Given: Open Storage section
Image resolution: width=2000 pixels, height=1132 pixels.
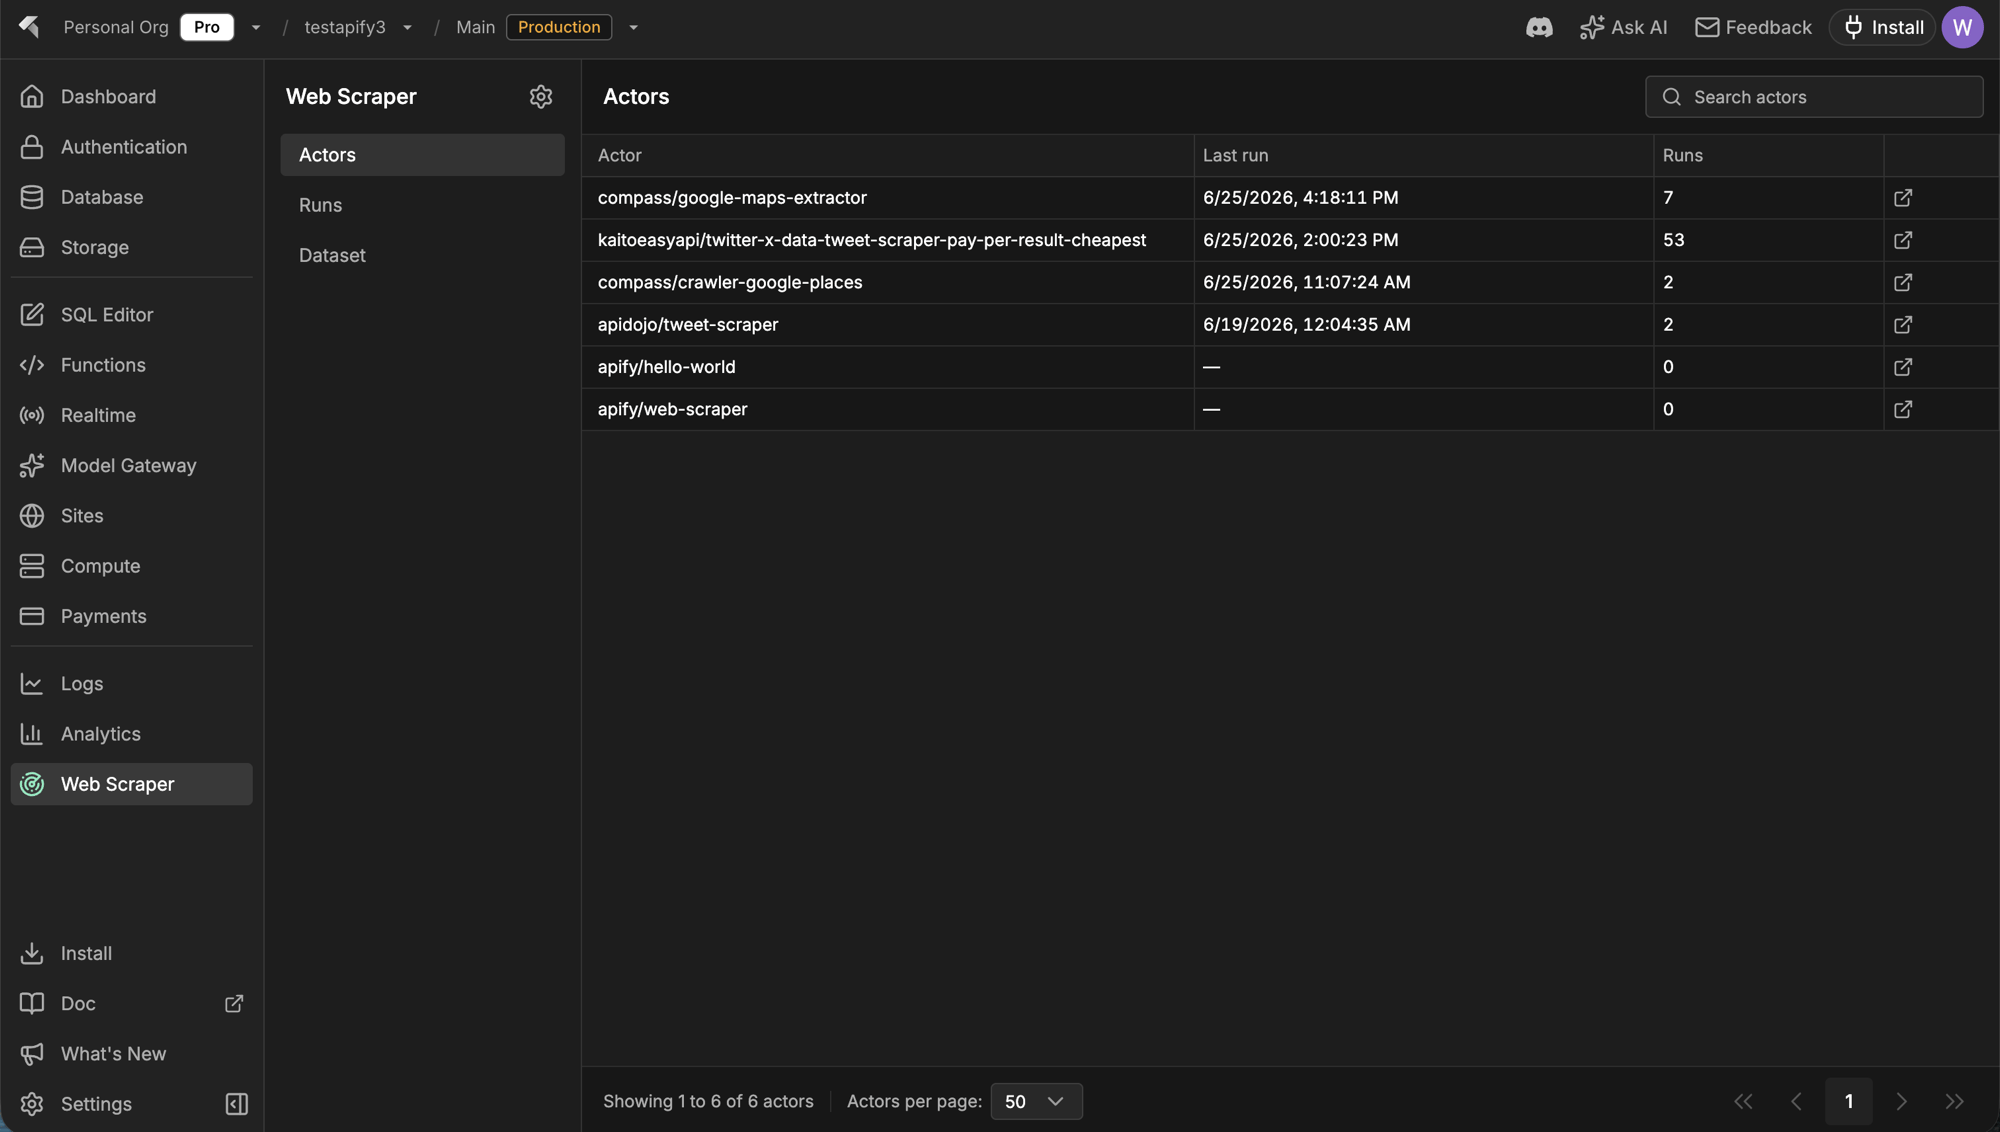Looking at the screenshot, I should tap(132, 247).
